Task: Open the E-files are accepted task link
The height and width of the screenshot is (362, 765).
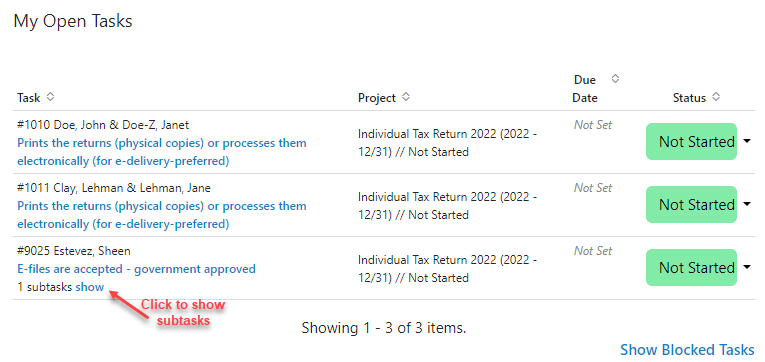Action: (136, 269)
